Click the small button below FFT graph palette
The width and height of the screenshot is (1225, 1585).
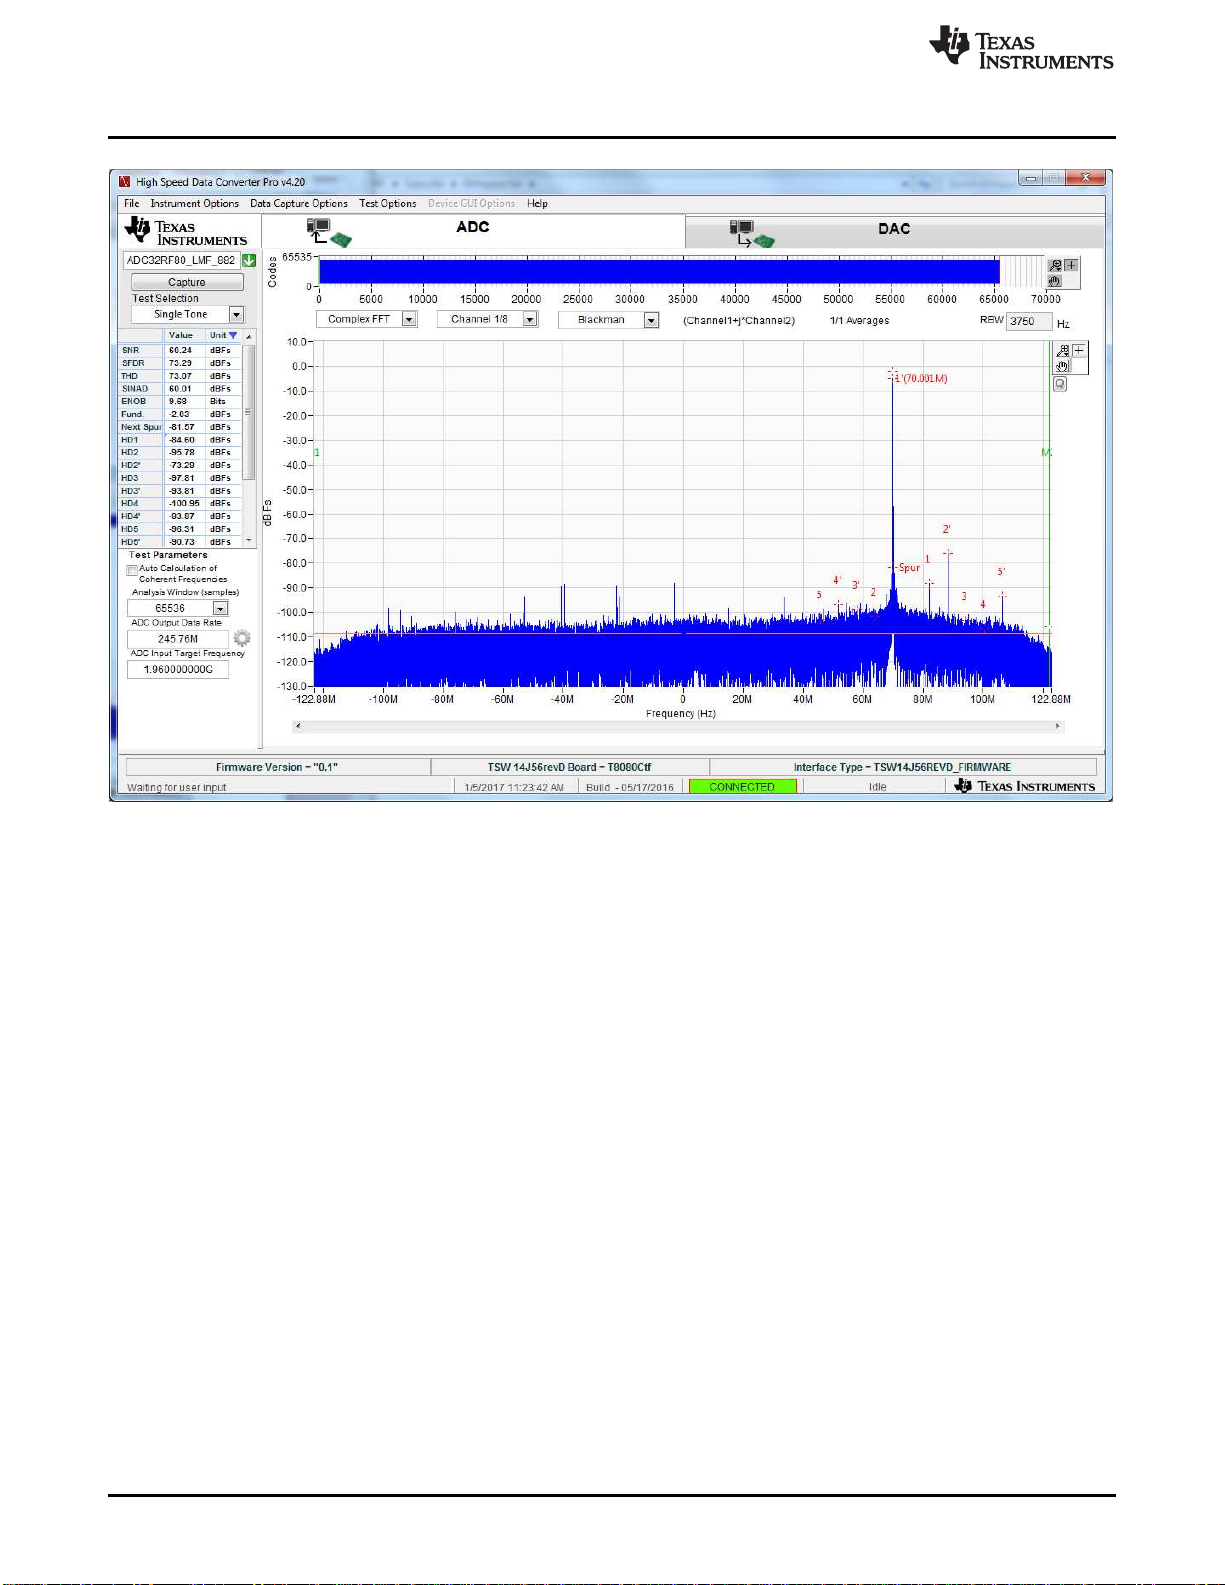pyautogui.click(x=1060, y=384)
